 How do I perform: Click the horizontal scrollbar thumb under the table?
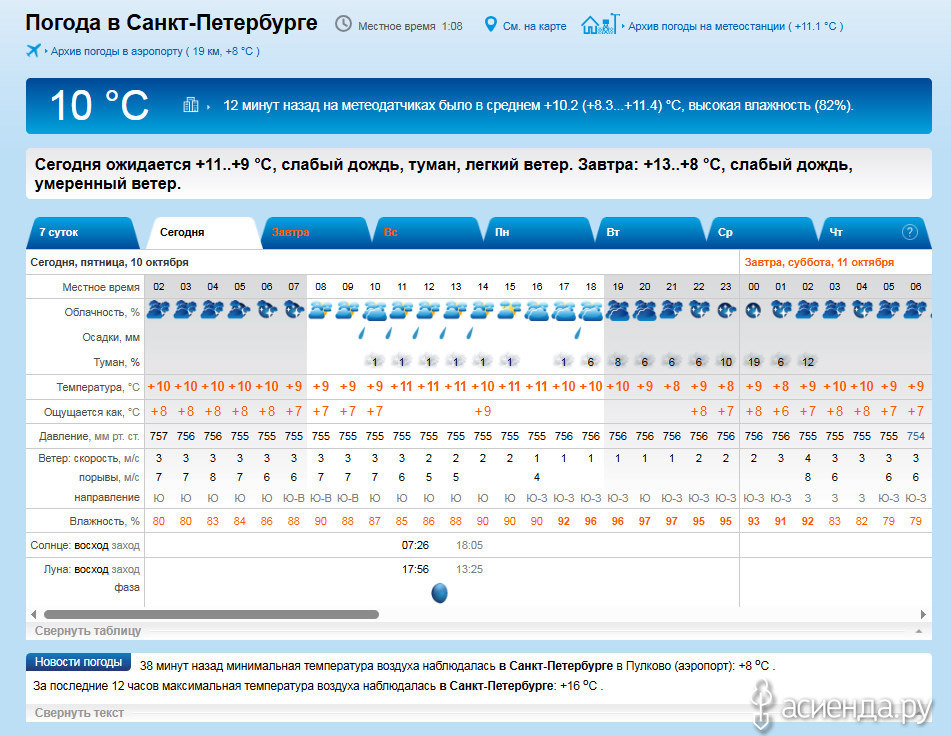click(210, 614)
